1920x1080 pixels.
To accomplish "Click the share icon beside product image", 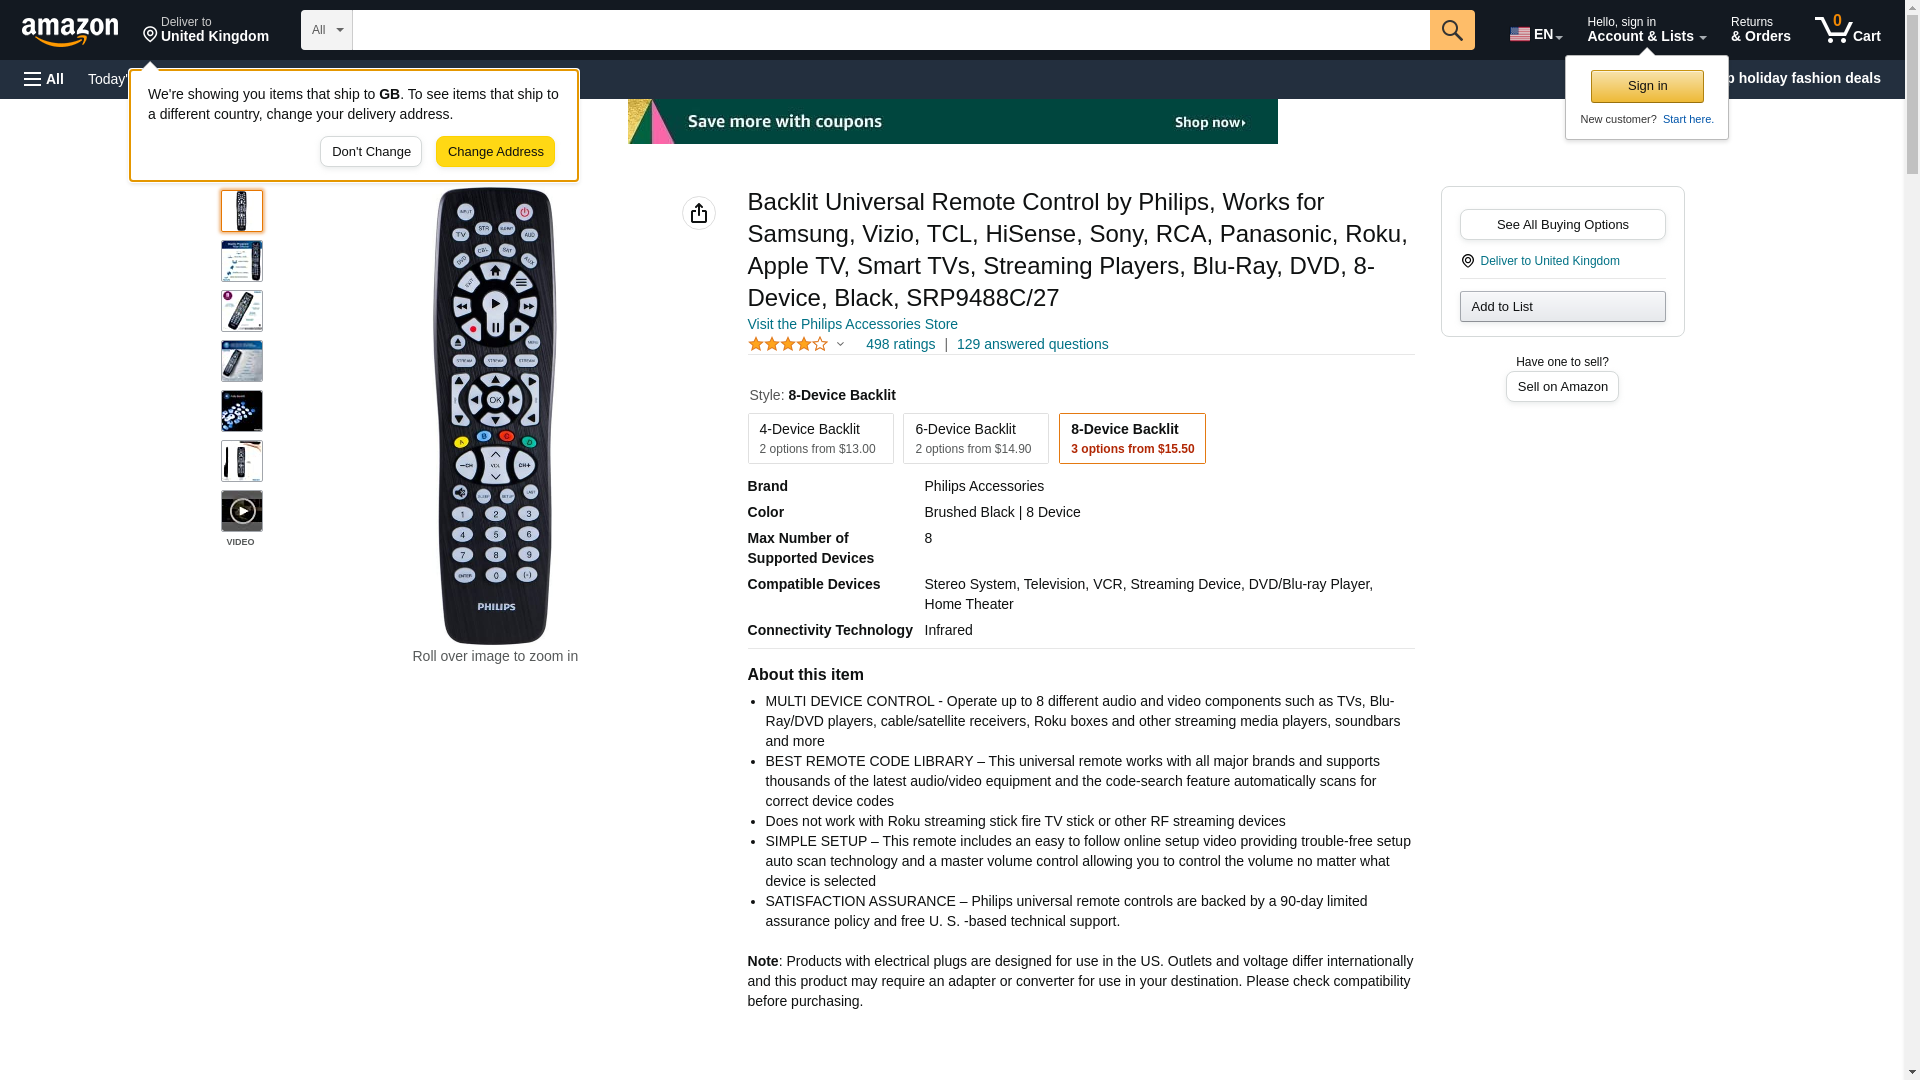I will (699, 213).
